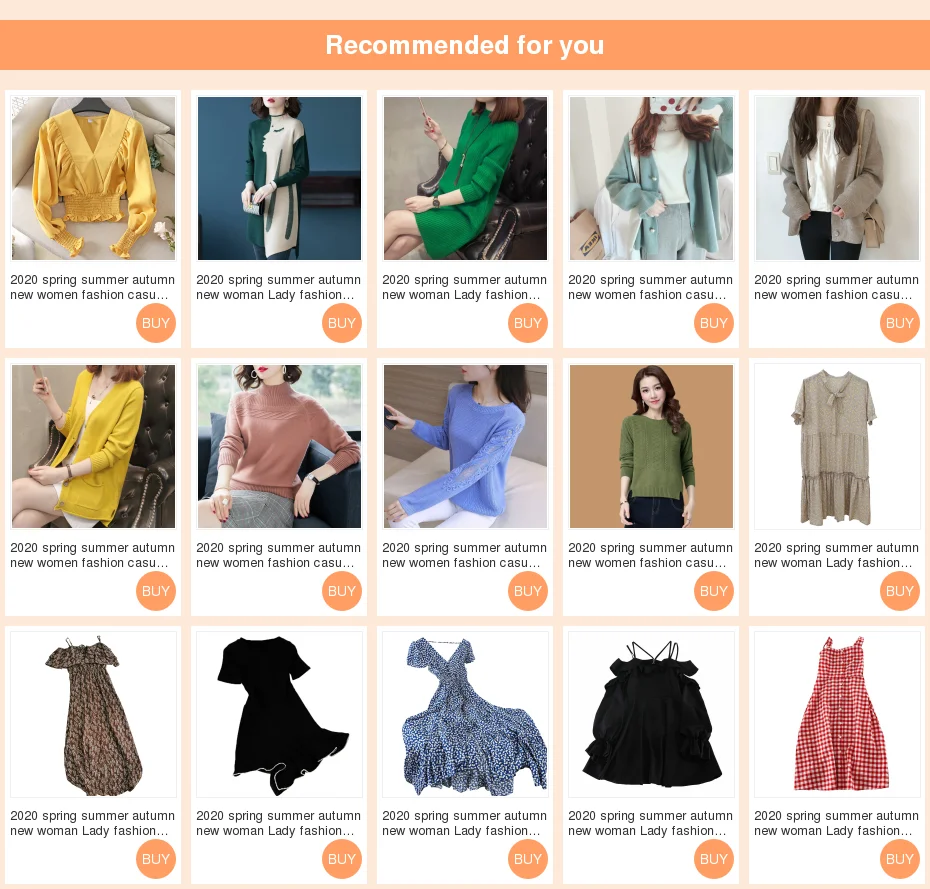
Task: Click BUY under the pink turtleneck sweater
Action: 342,591
